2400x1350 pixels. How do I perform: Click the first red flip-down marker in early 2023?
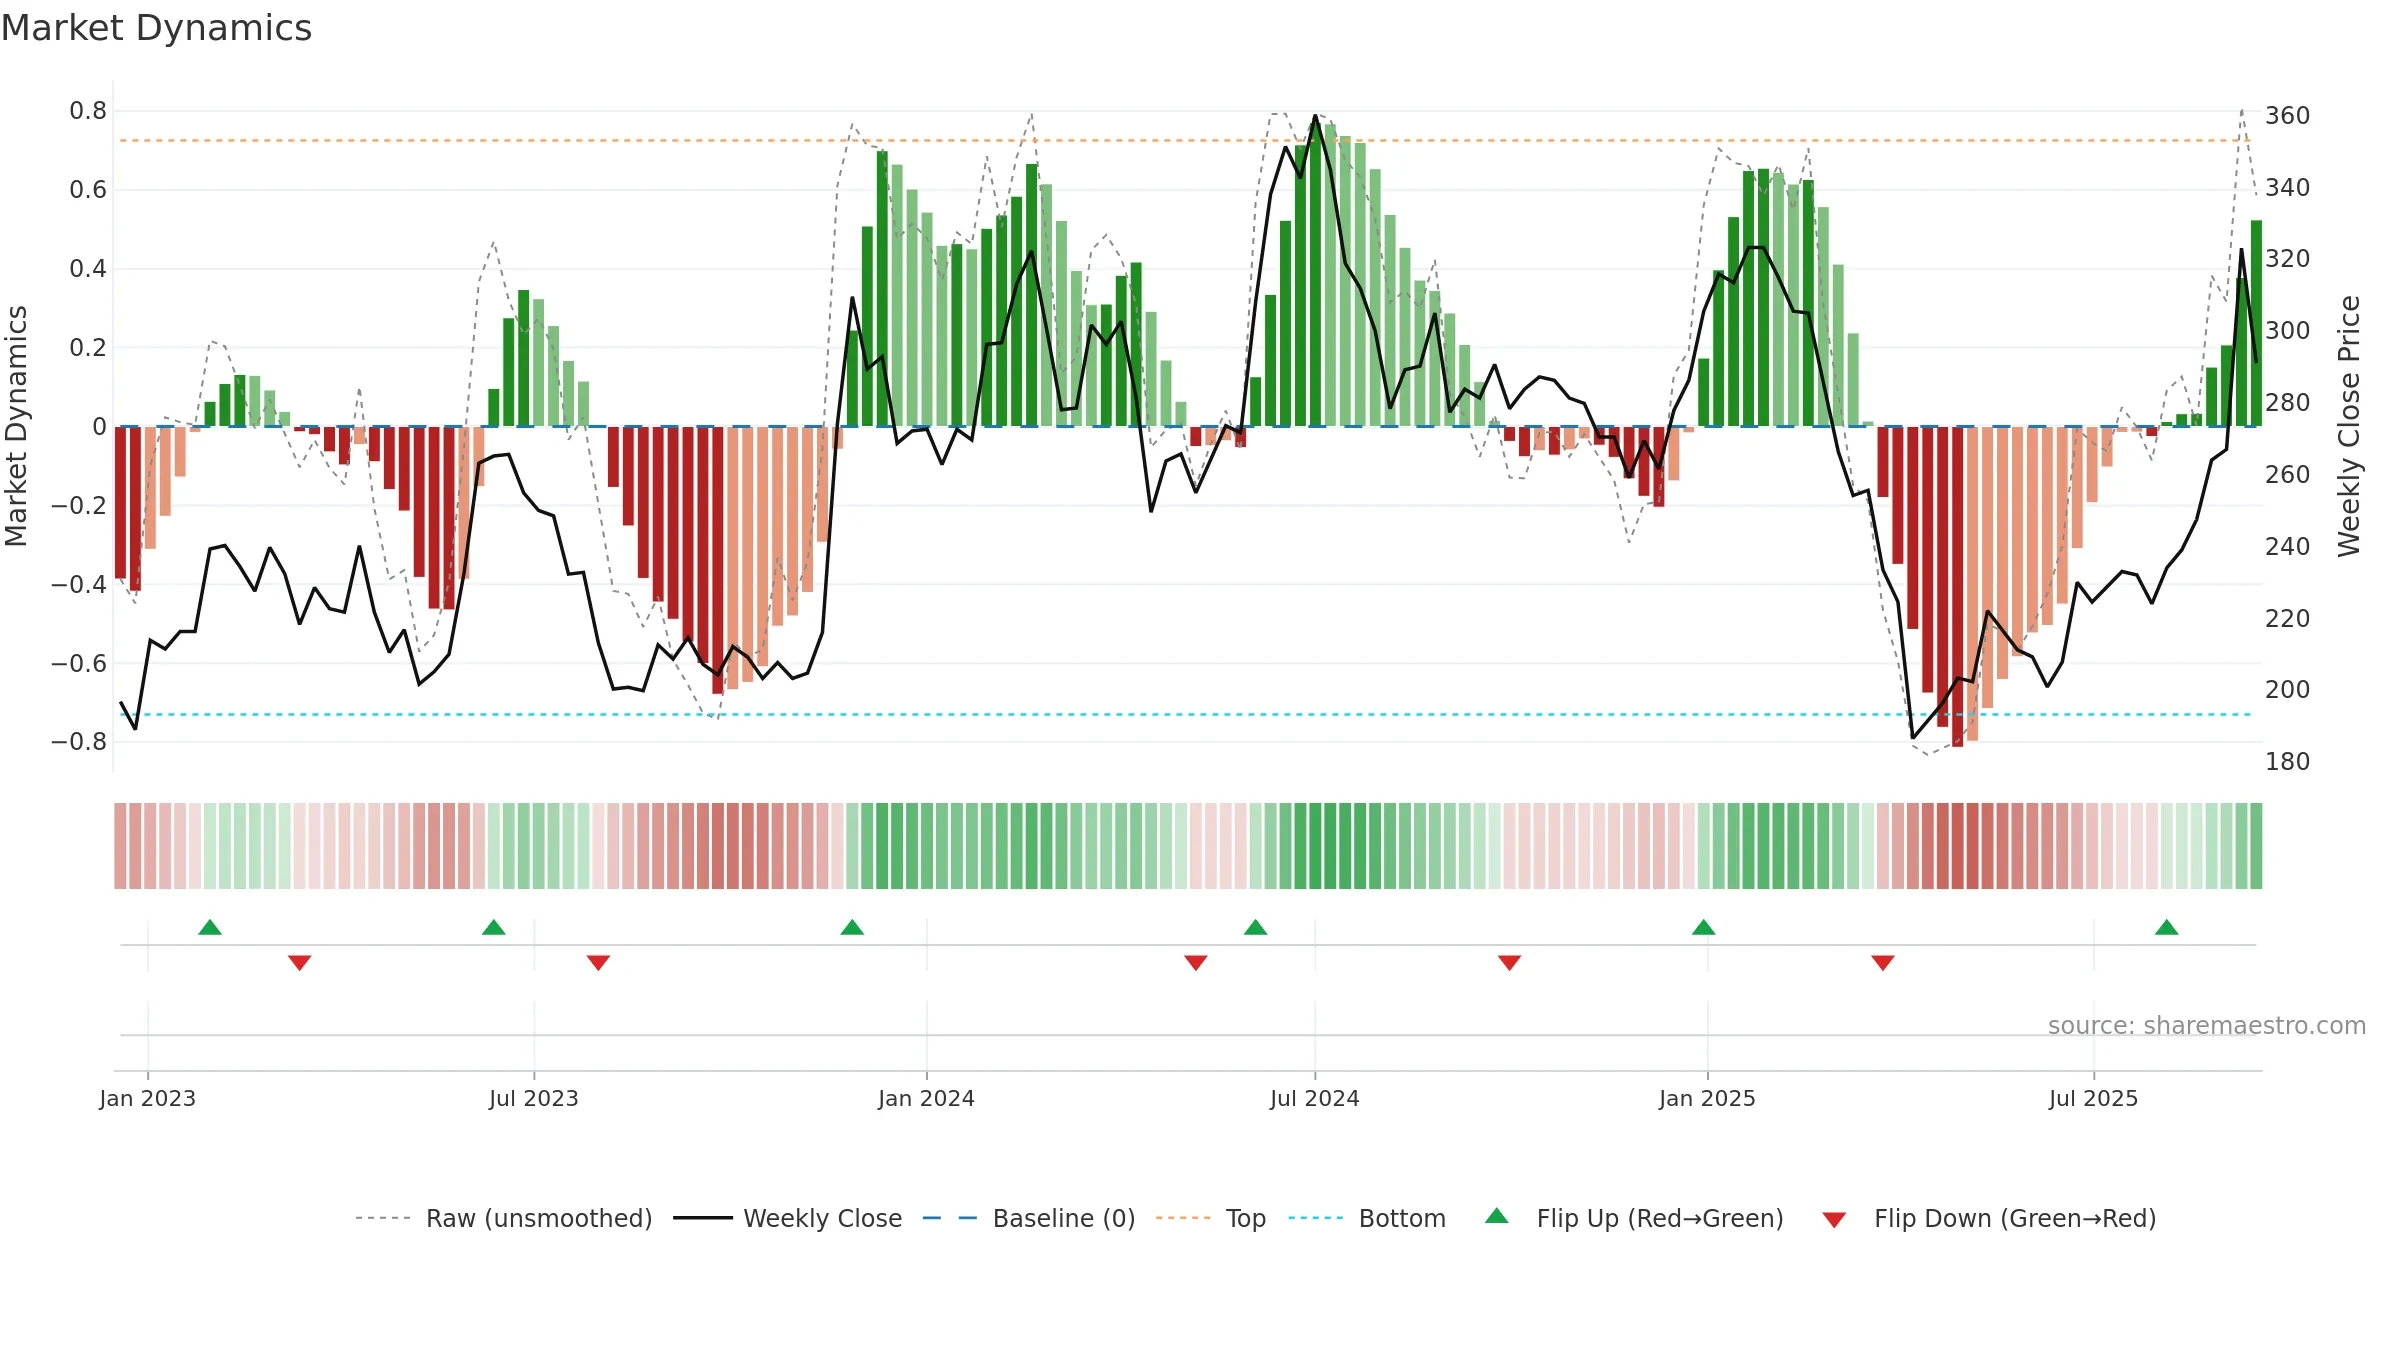(x=300, y=962)
